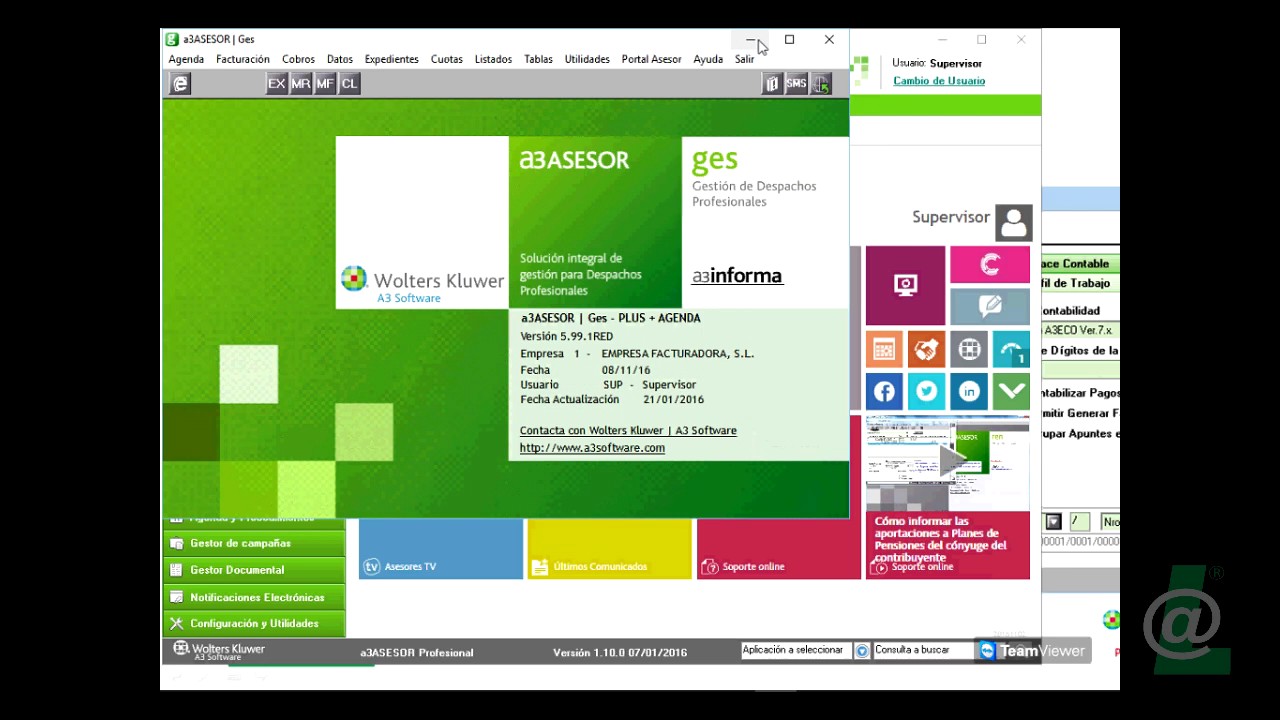Open the Expedientes menu
The width and height of the screenshot is (1280, 720).
tap(392, 59)
